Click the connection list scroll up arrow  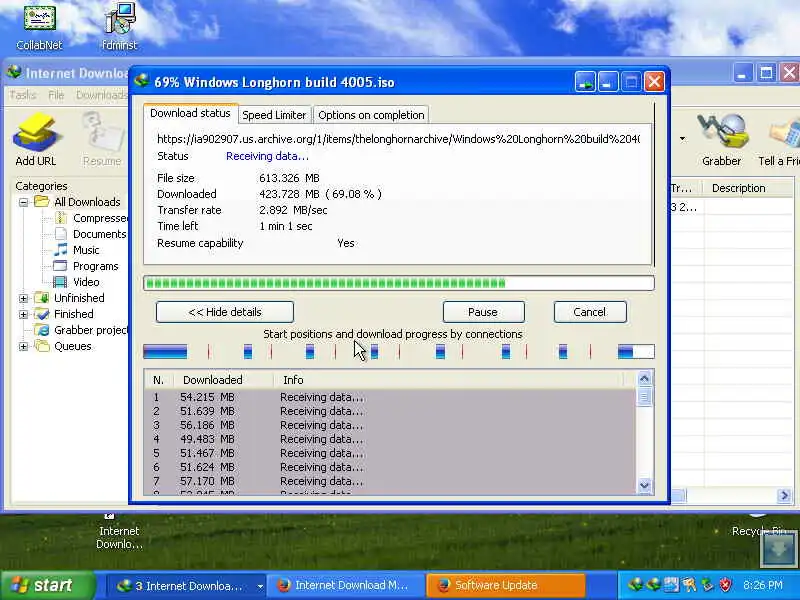(x=644, y=379)
